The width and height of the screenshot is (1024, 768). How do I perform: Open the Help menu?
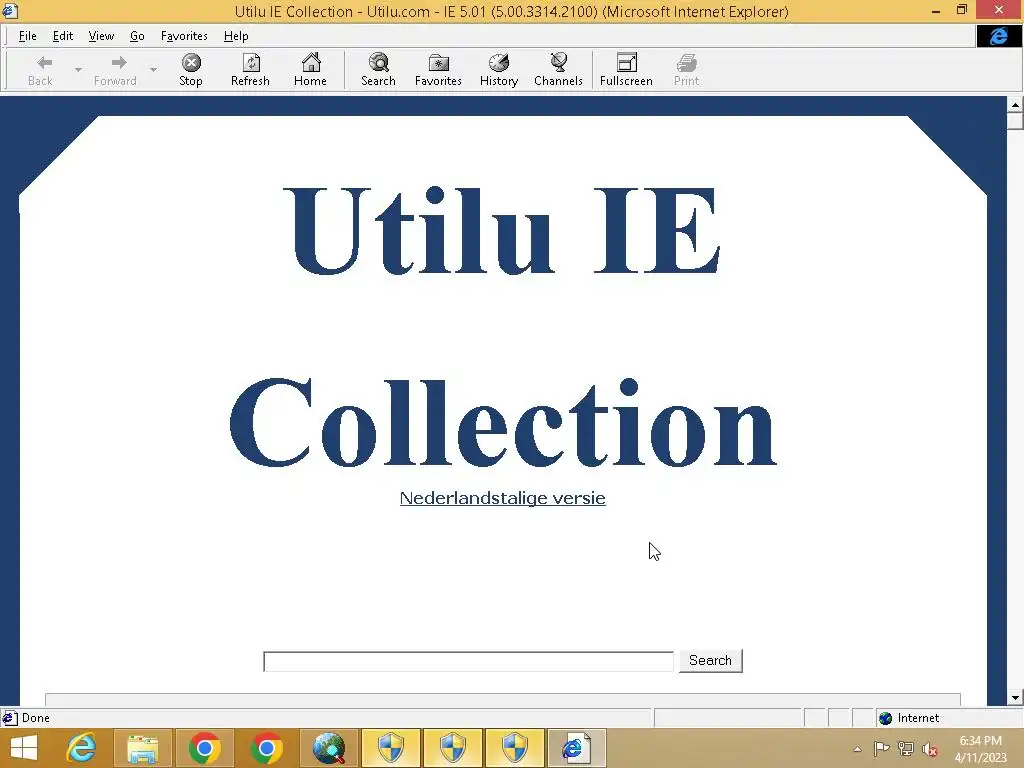point(236,36)
